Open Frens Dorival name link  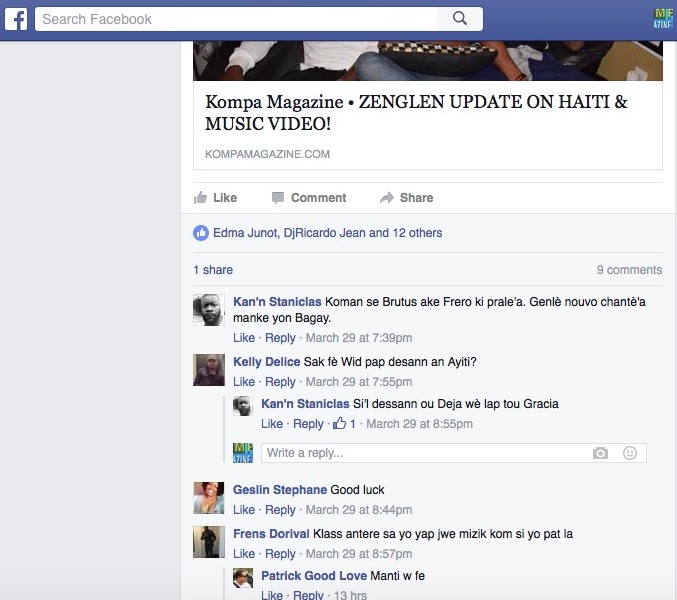tap(271, 534)
